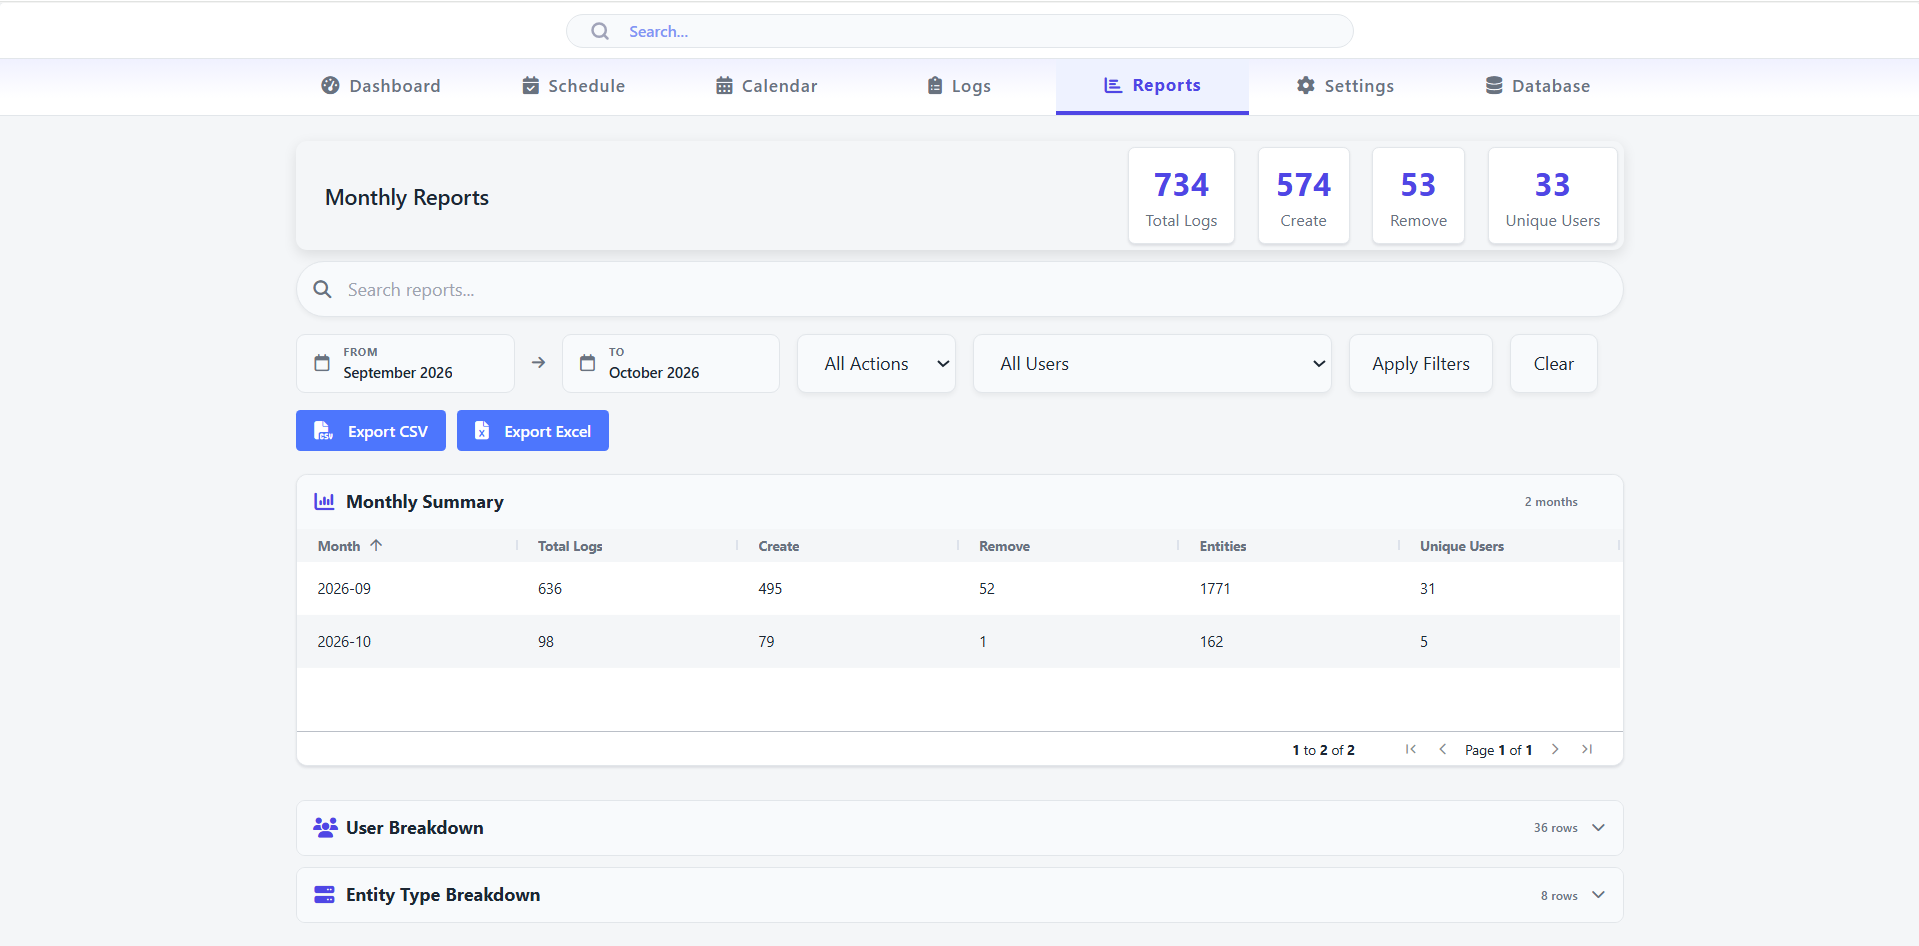The image size is (1919, 946).
Task: Select the Reports tab
Action: point(1152,86)
